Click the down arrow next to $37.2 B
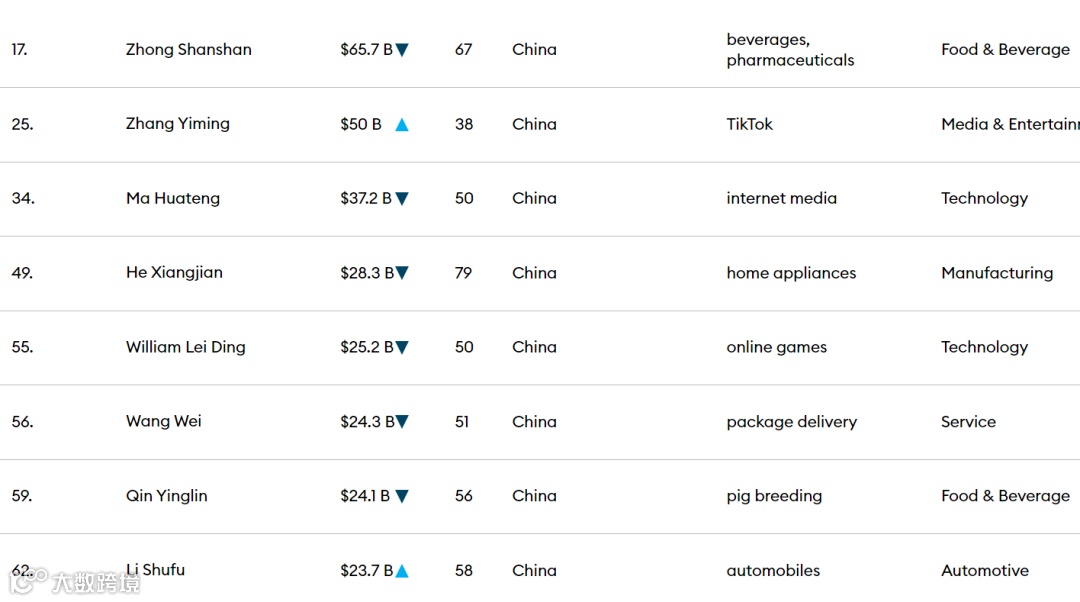The height and width of the screenshot is (602, 1080). click(x=402, y=199)
